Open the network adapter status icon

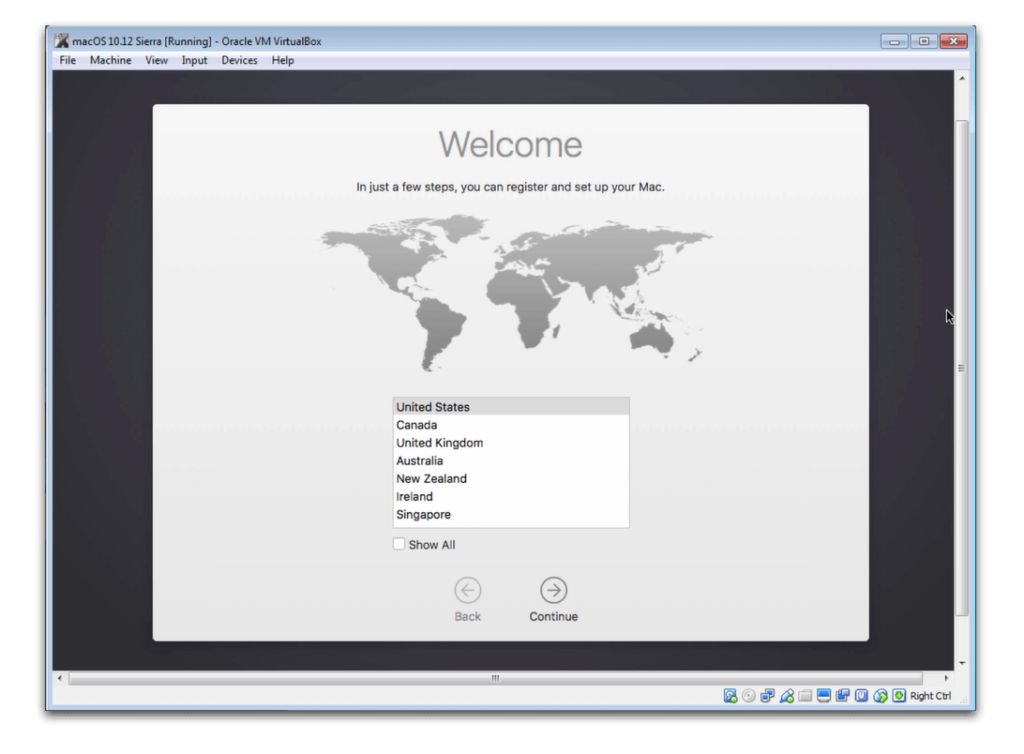tap(768, 696)
